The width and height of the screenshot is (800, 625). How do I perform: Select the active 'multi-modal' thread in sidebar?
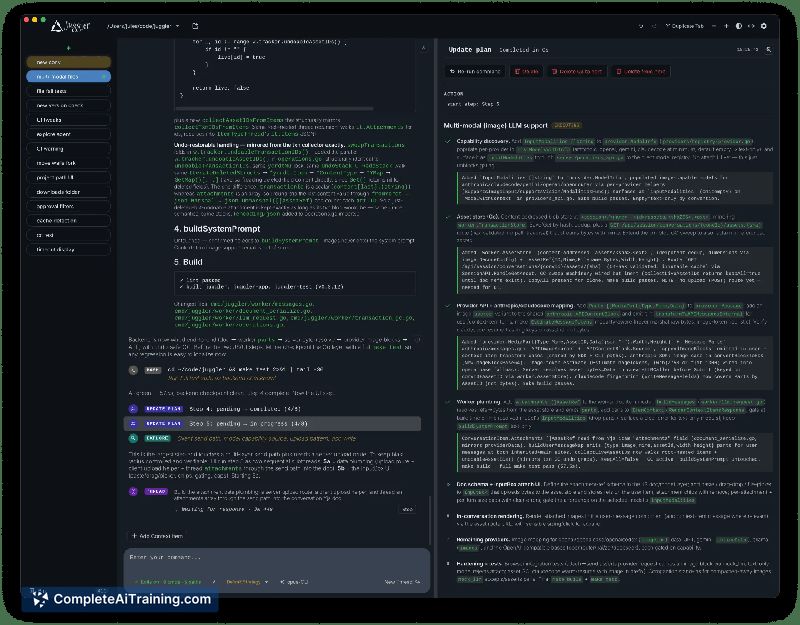click(x=68, y=77)
